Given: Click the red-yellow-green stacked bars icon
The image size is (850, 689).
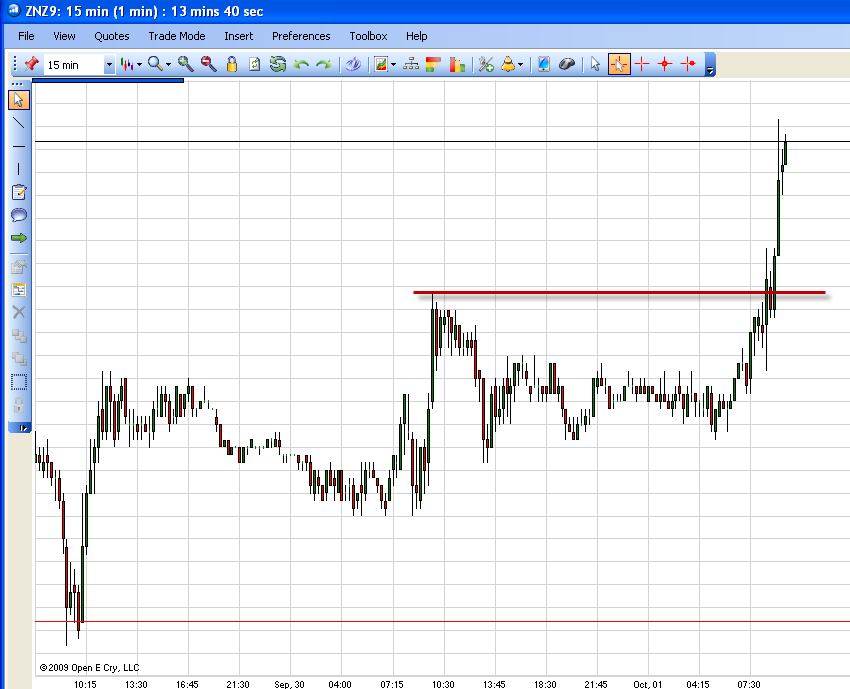Looking at the screenshot, I should 433,64.
